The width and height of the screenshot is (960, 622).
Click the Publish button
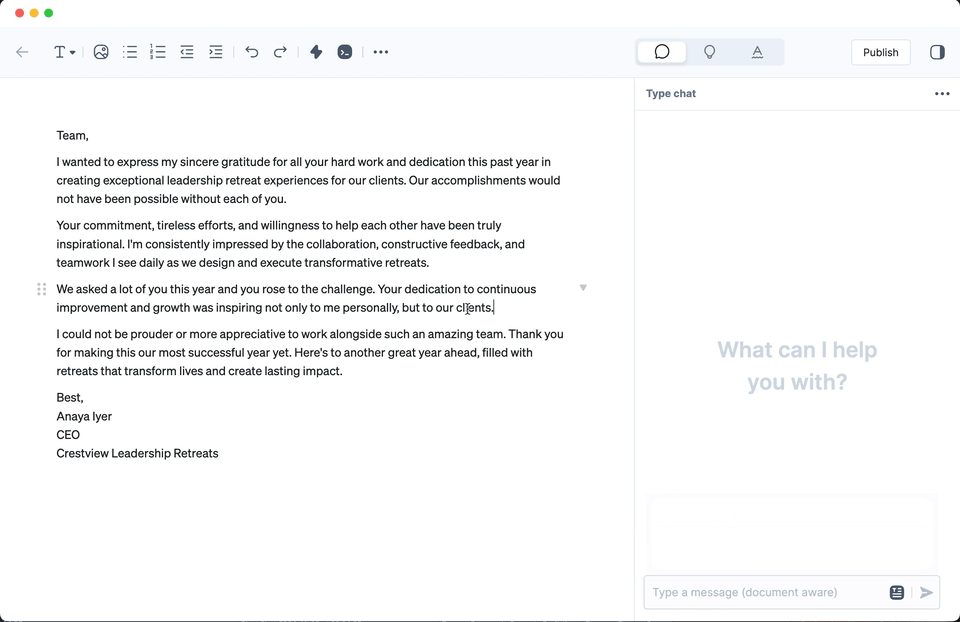[x=880, y=52]
